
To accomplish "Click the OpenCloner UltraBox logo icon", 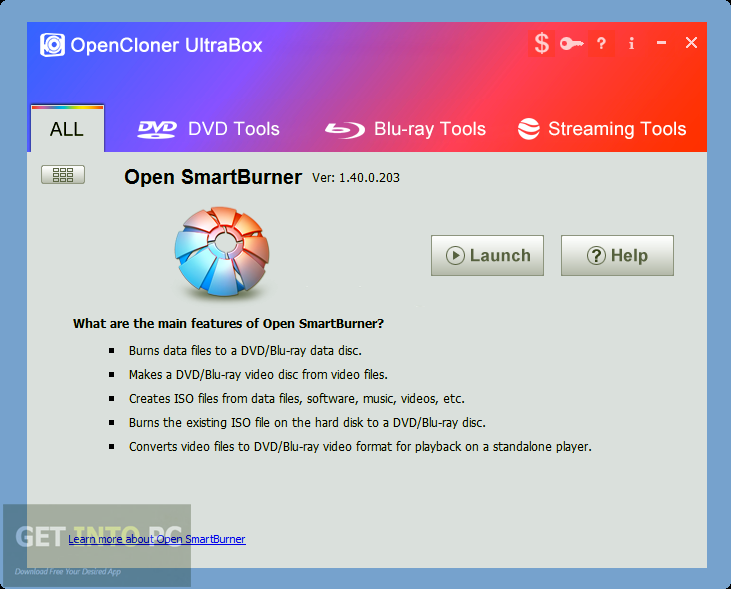I will tap(52, 45).
